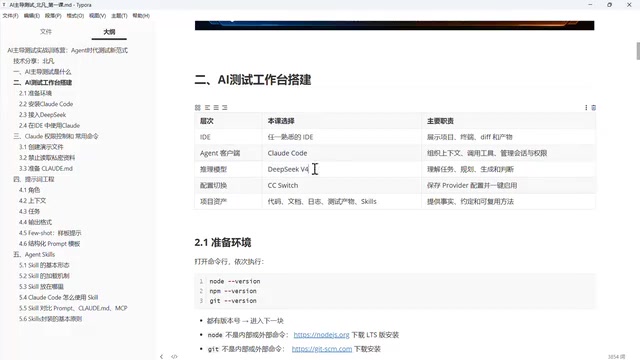Align table column center icon
Viewport: 640px width, 360px height.
pos(216,107)
